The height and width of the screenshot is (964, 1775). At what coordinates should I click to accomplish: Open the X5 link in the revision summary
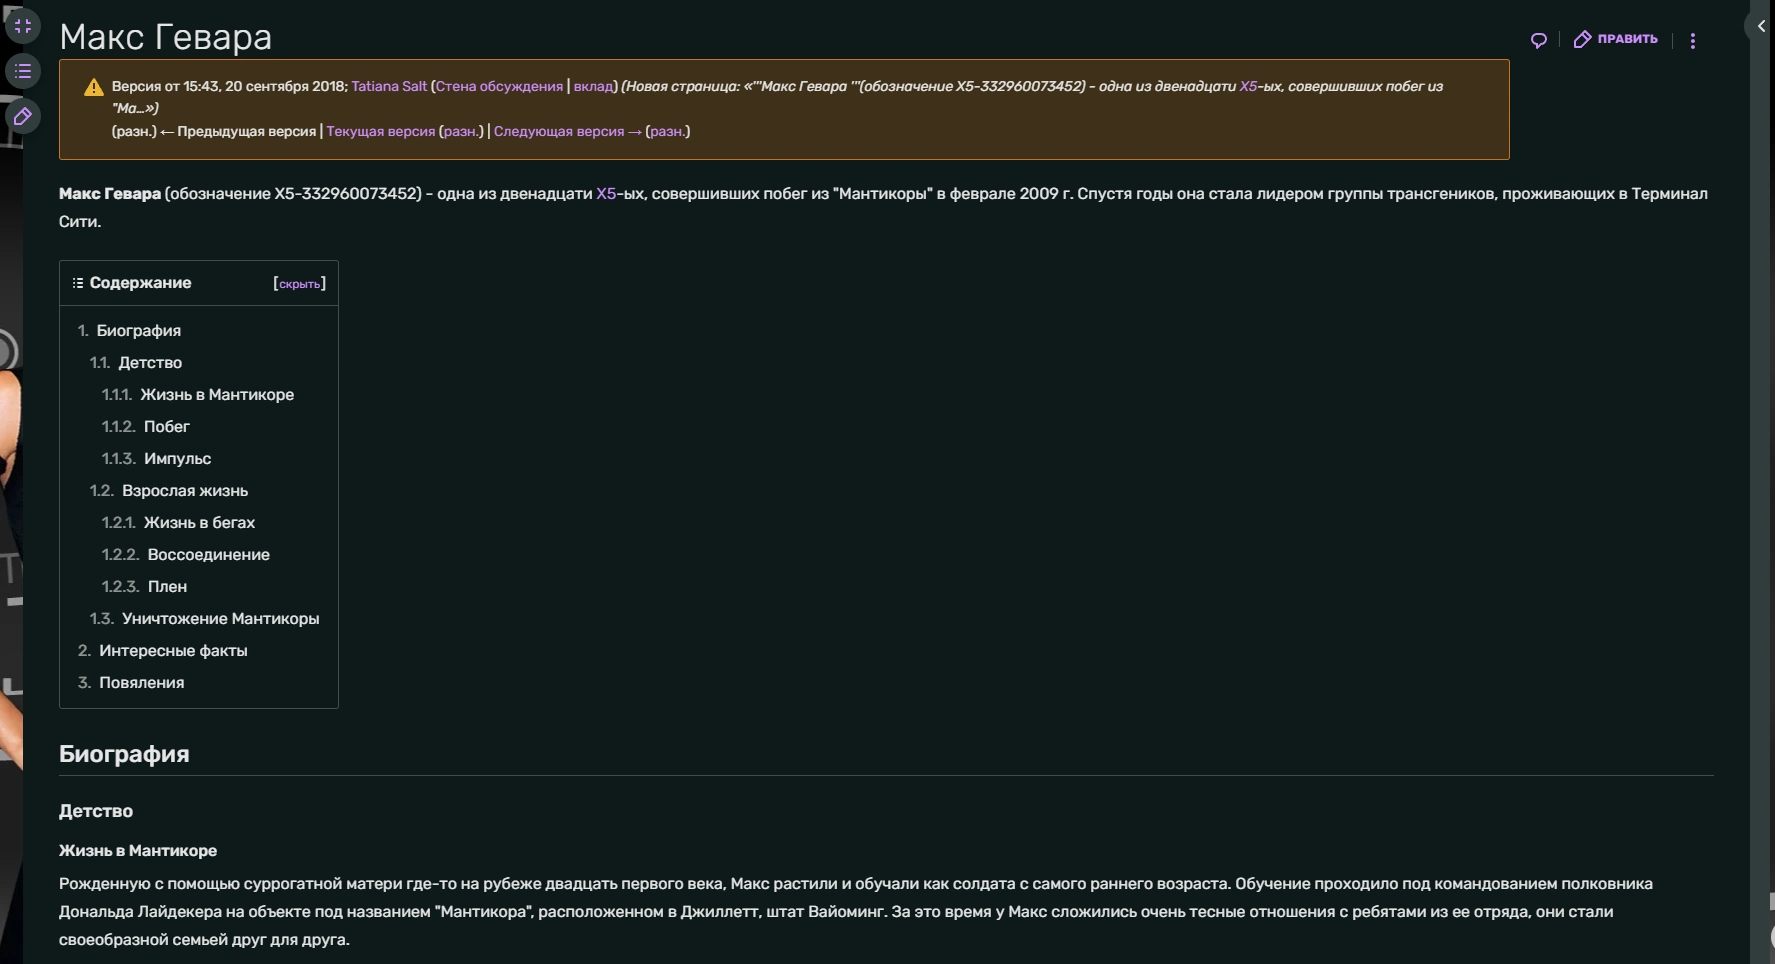(1248, 86)
